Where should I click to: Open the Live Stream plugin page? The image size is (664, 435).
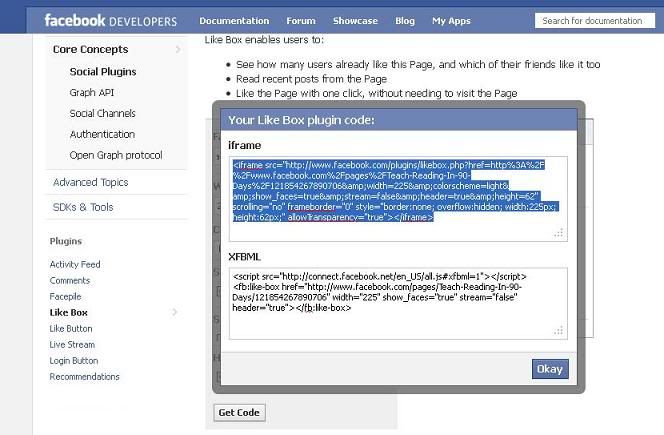[72, 344]
